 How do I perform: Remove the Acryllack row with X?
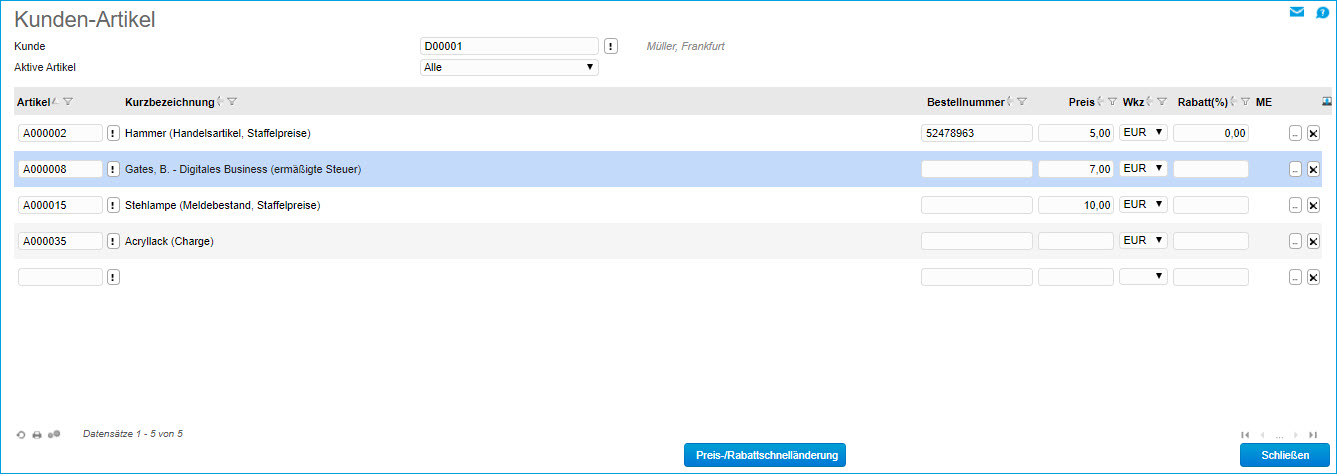pos(1313,241)
